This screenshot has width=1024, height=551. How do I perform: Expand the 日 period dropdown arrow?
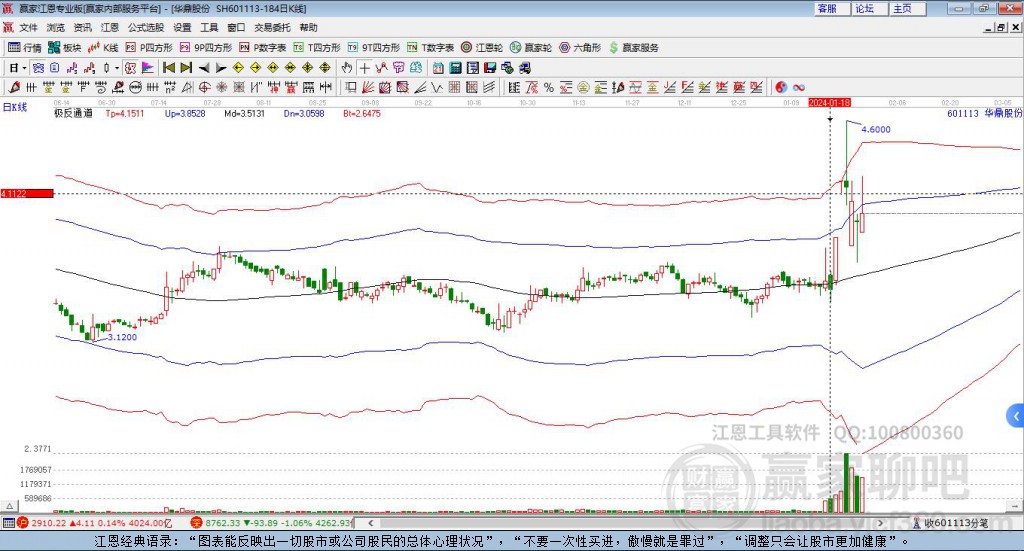[23, 68]
